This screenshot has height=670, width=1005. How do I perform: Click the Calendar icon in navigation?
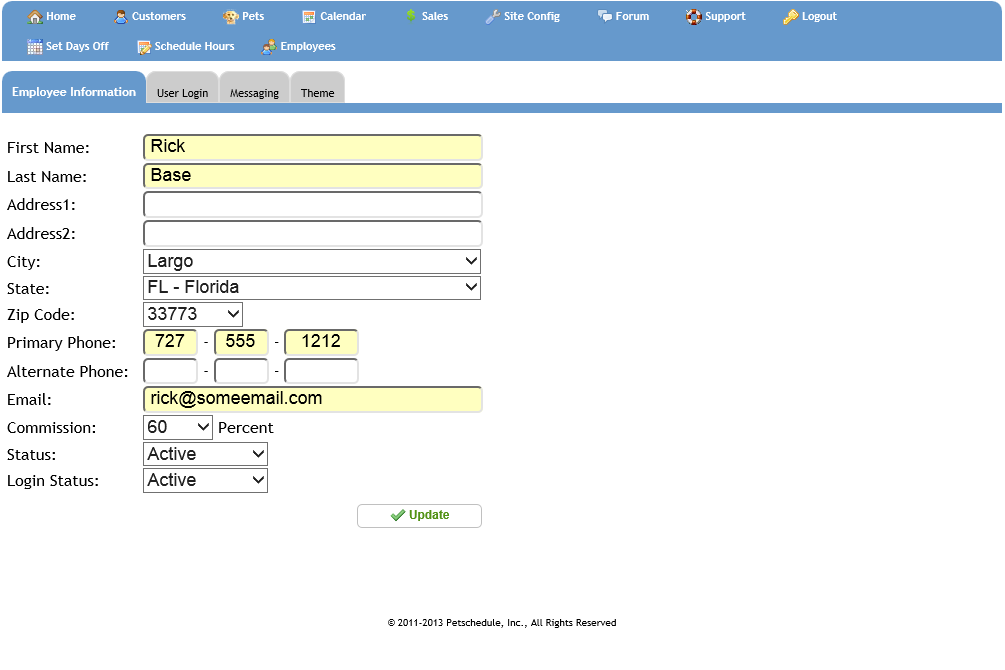[309, 17]
